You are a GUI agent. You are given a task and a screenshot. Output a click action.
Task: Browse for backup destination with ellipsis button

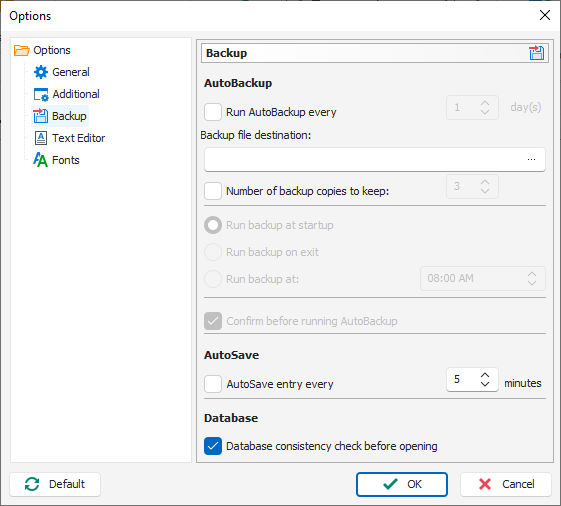(x=531, y=160)
